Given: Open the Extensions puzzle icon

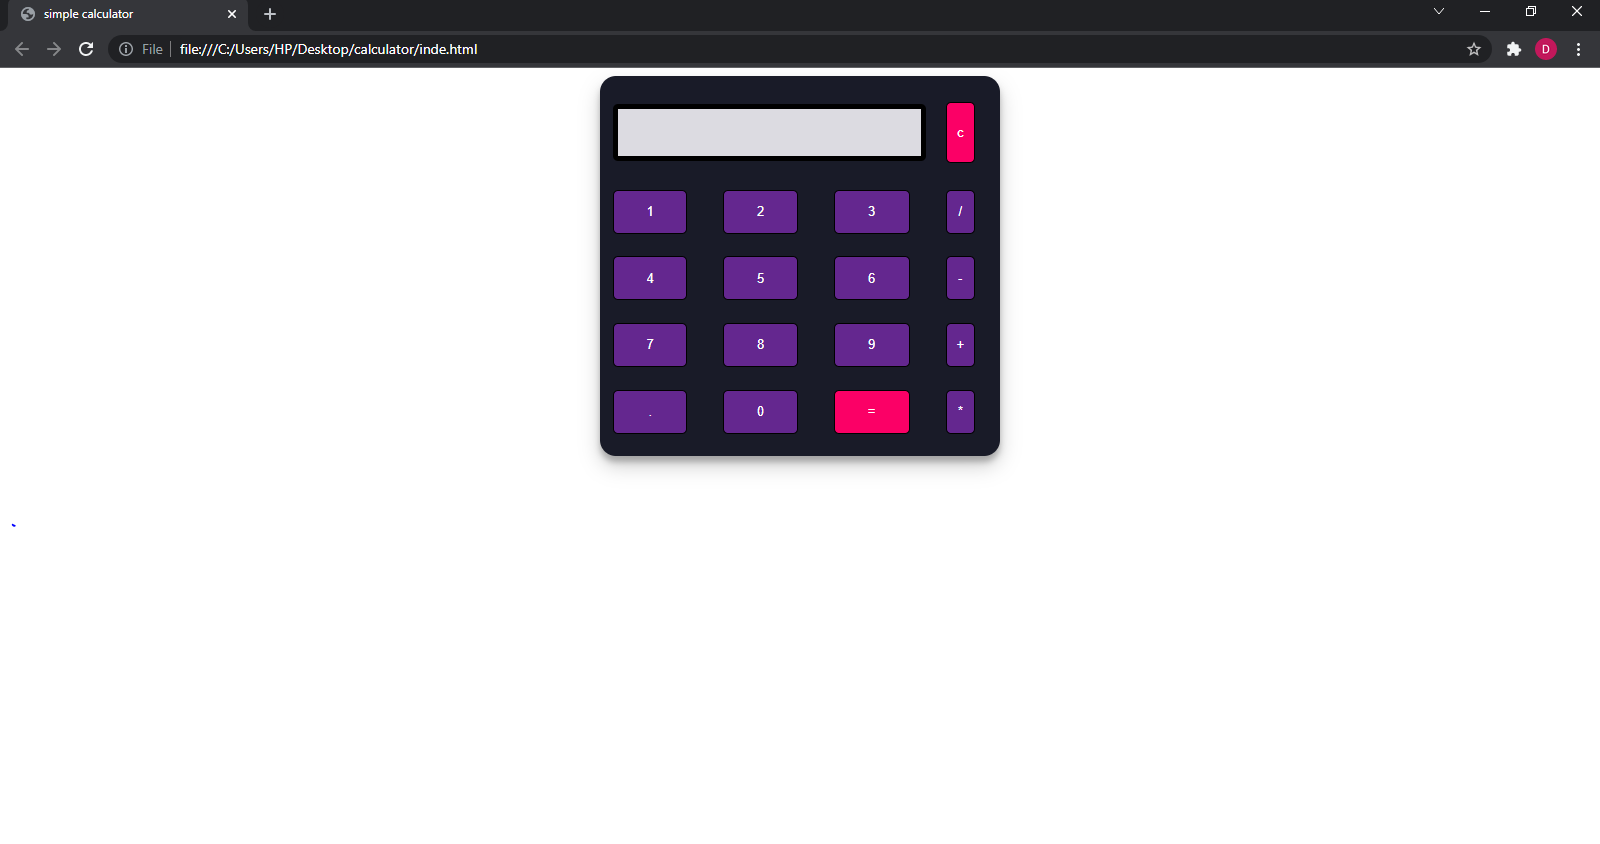Looking at the screenshot, I should point(1513,49).
